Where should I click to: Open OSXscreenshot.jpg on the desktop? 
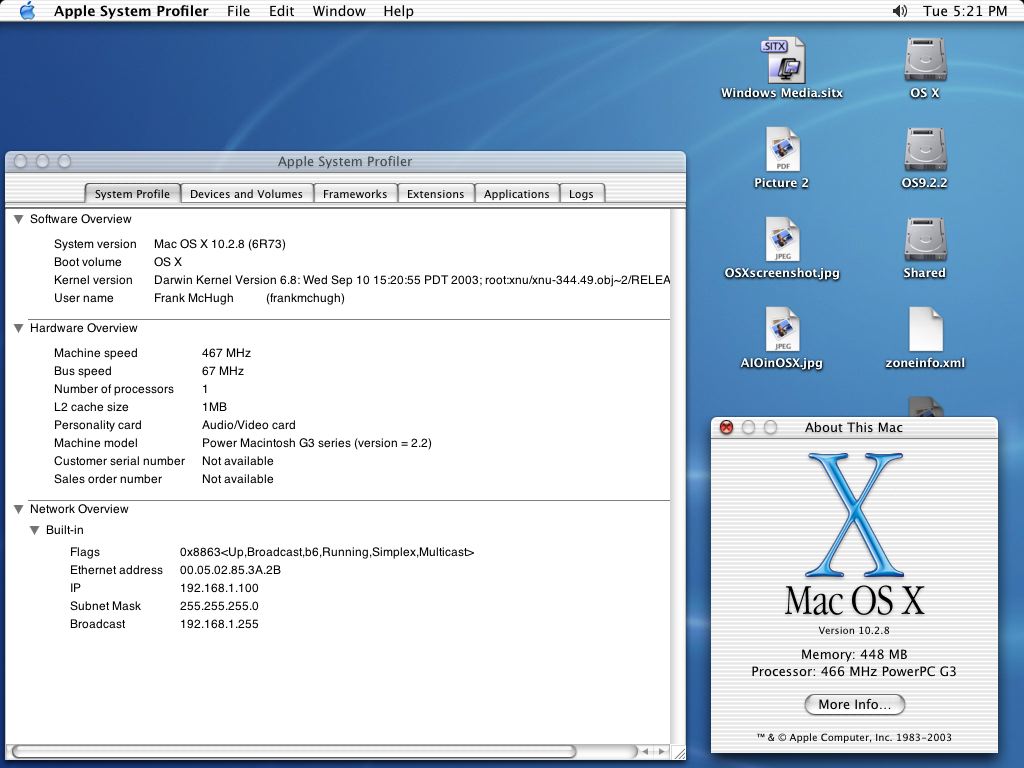pyautogui.click(x=781, y=240)
